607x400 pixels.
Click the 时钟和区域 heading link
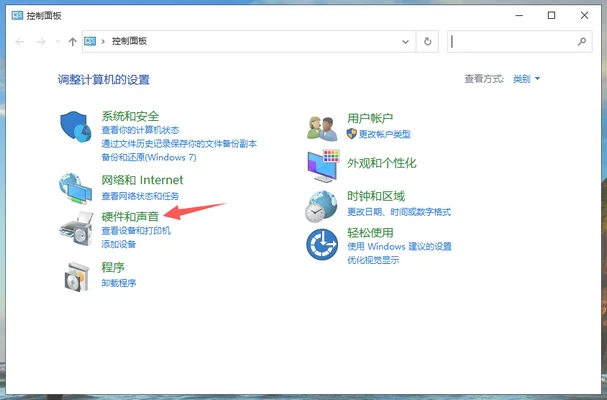tap(376, 196)
